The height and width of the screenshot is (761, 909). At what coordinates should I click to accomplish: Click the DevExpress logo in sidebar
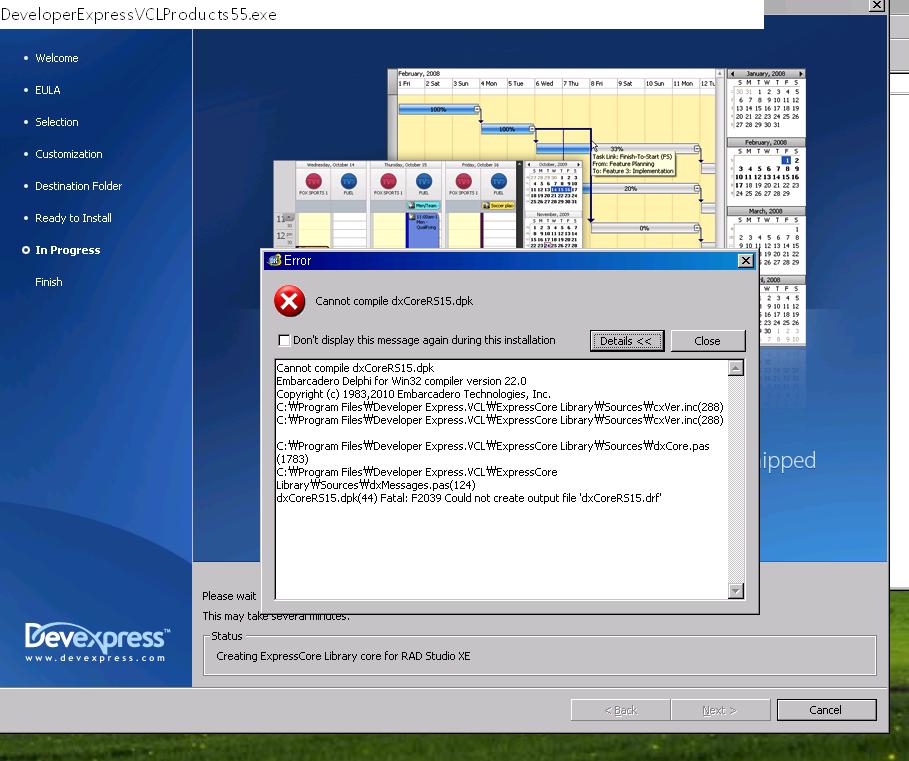tap(96, 642)
